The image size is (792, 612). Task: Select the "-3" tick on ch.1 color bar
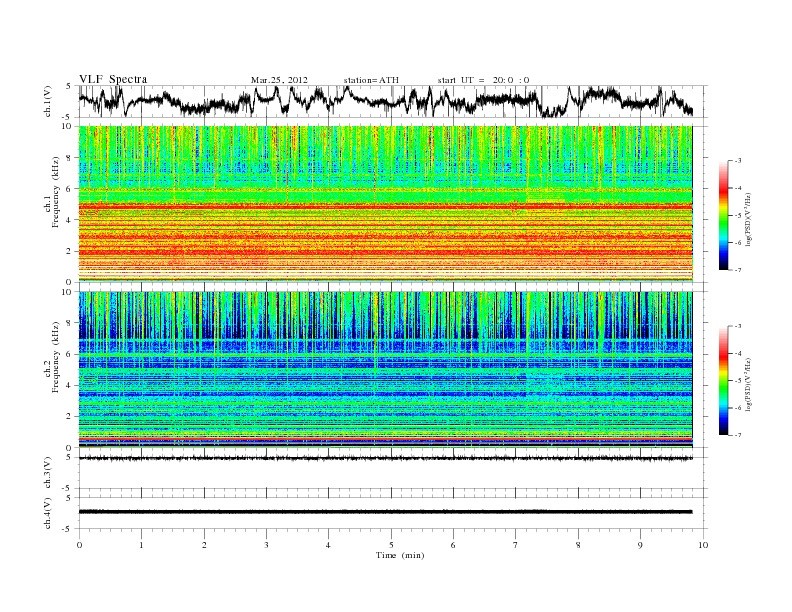(x=738, y=161)
